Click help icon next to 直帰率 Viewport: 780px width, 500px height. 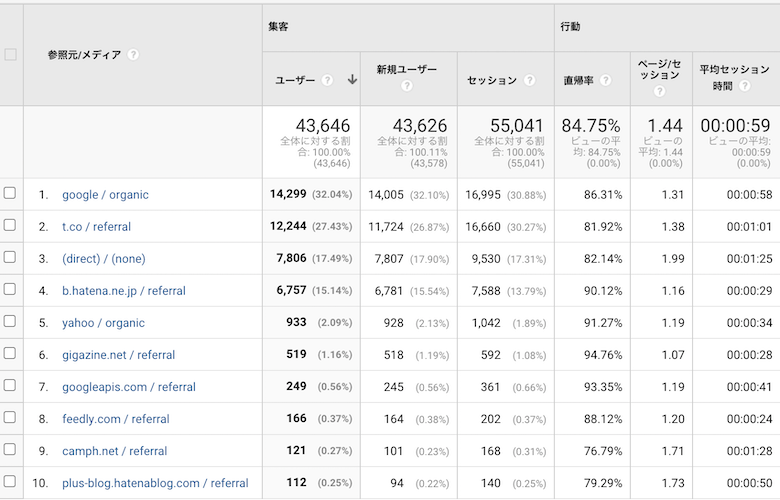[x=605, y=80]
